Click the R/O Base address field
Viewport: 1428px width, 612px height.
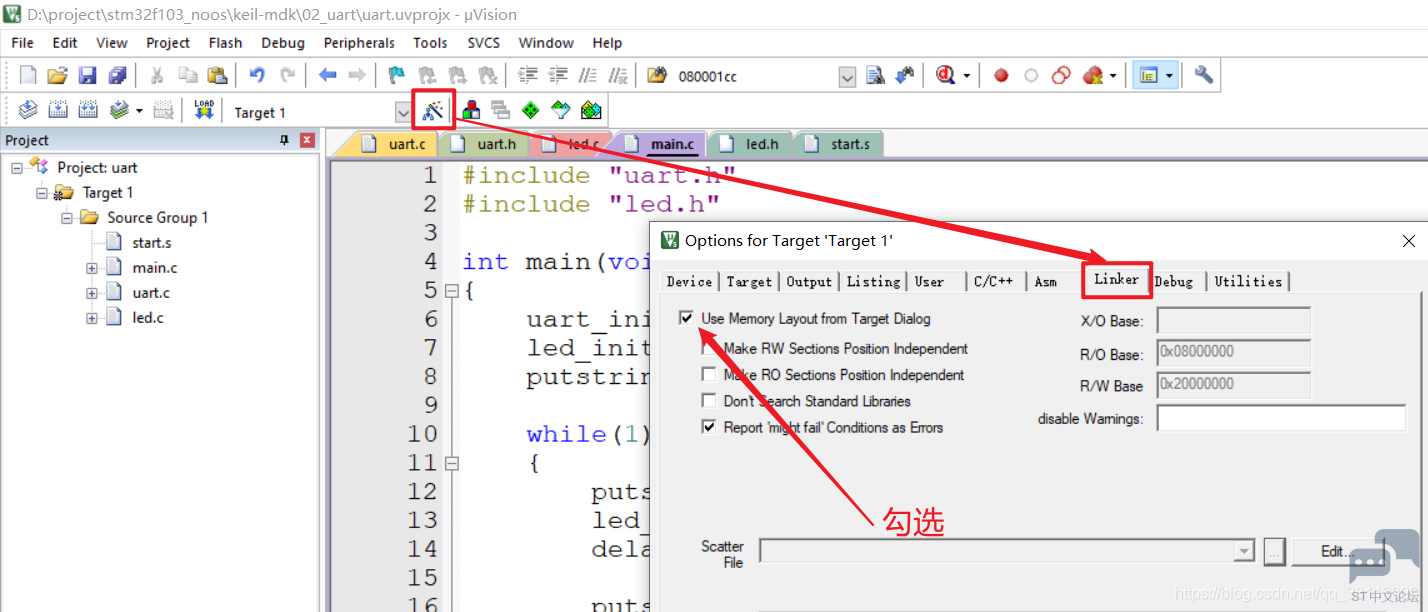(1234, 353)
